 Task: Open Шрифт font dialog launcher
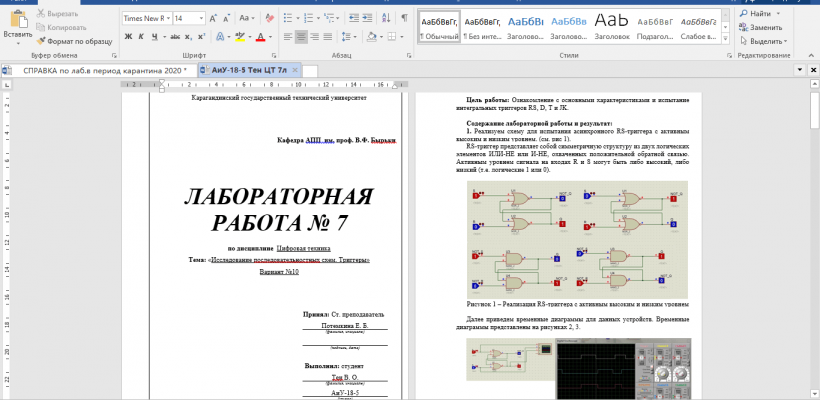tap(274, 55)
